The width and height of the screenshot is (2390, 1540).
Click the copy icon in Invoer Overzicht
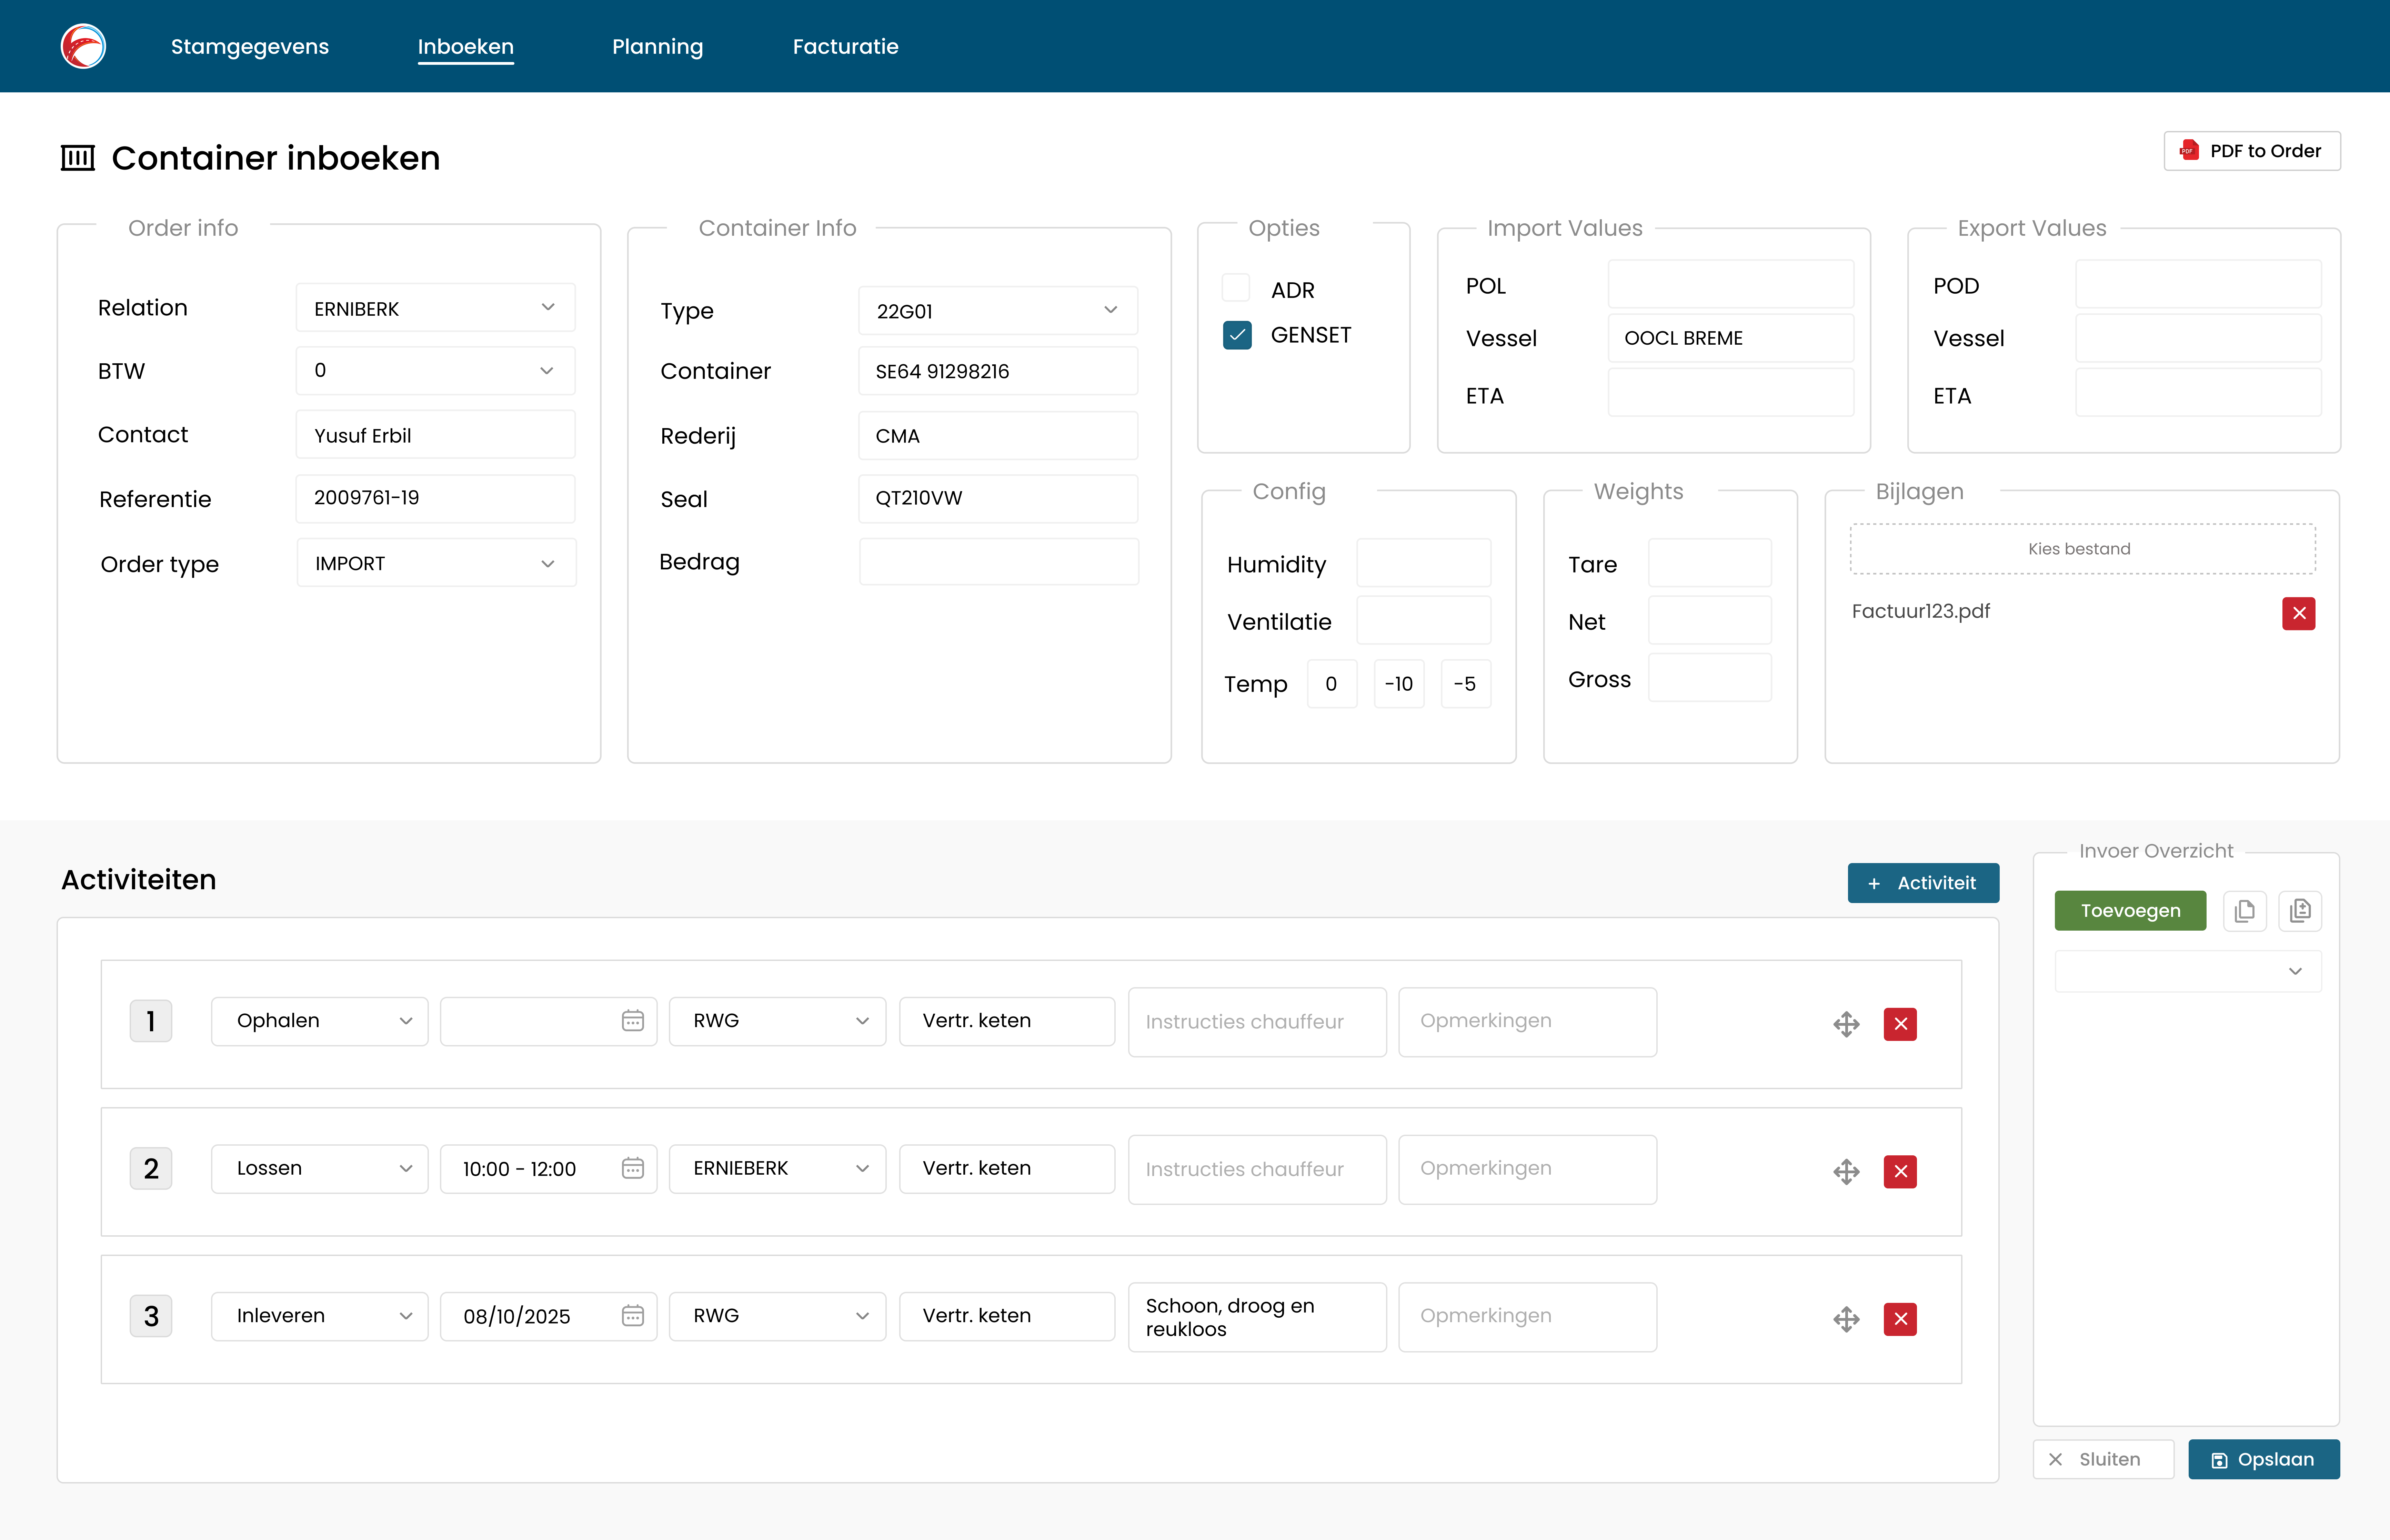coord(2244,911)
